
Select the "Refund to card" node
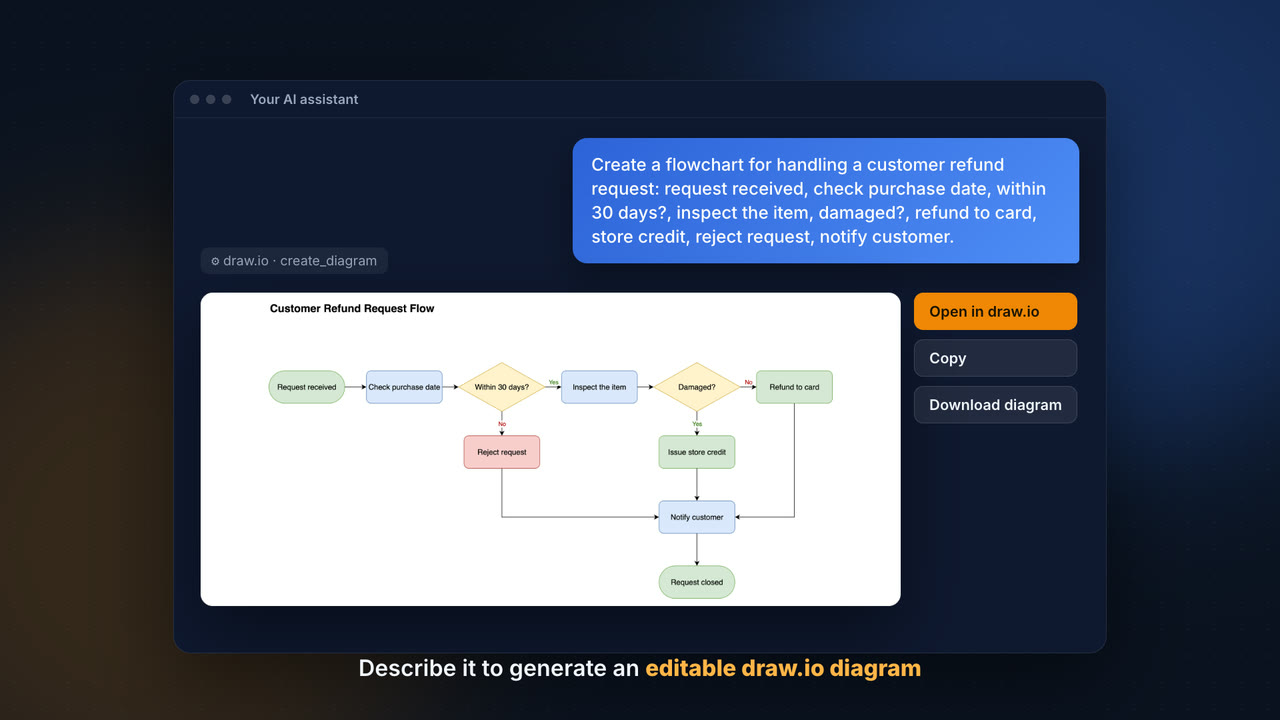tap(794, 387)
